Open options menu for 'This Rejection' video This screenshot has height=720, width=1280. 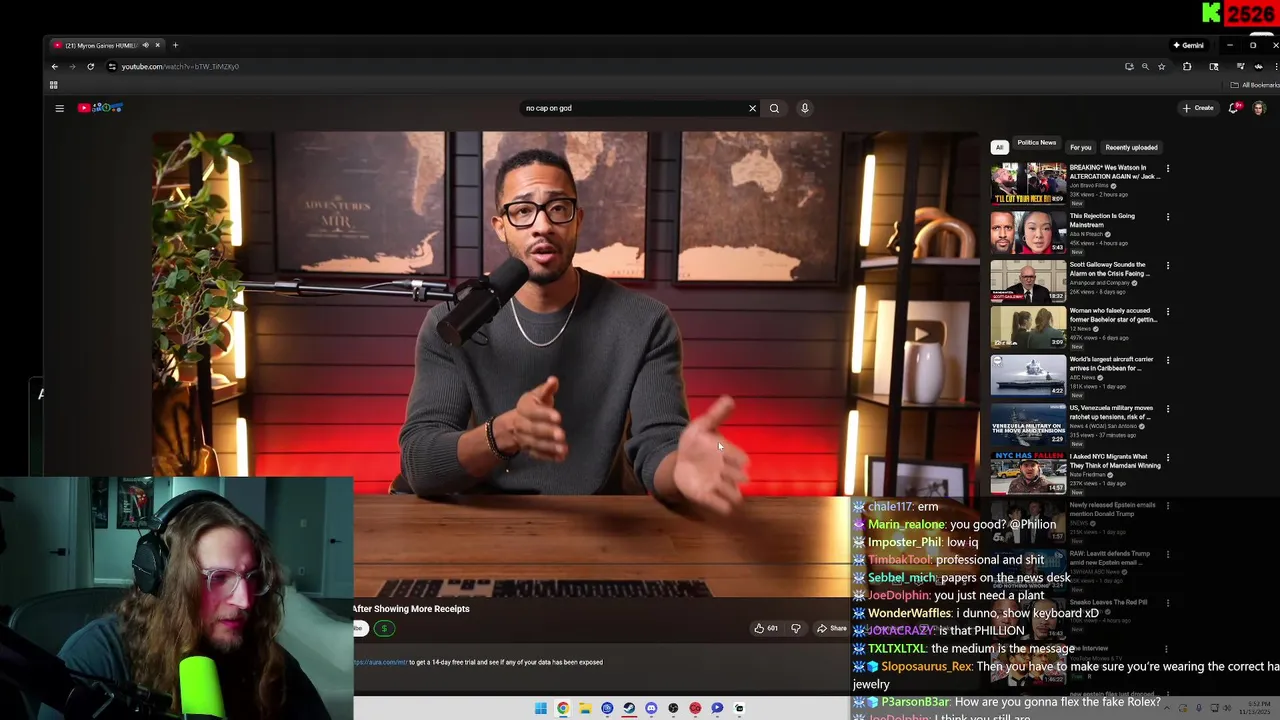pos(1167,217)
